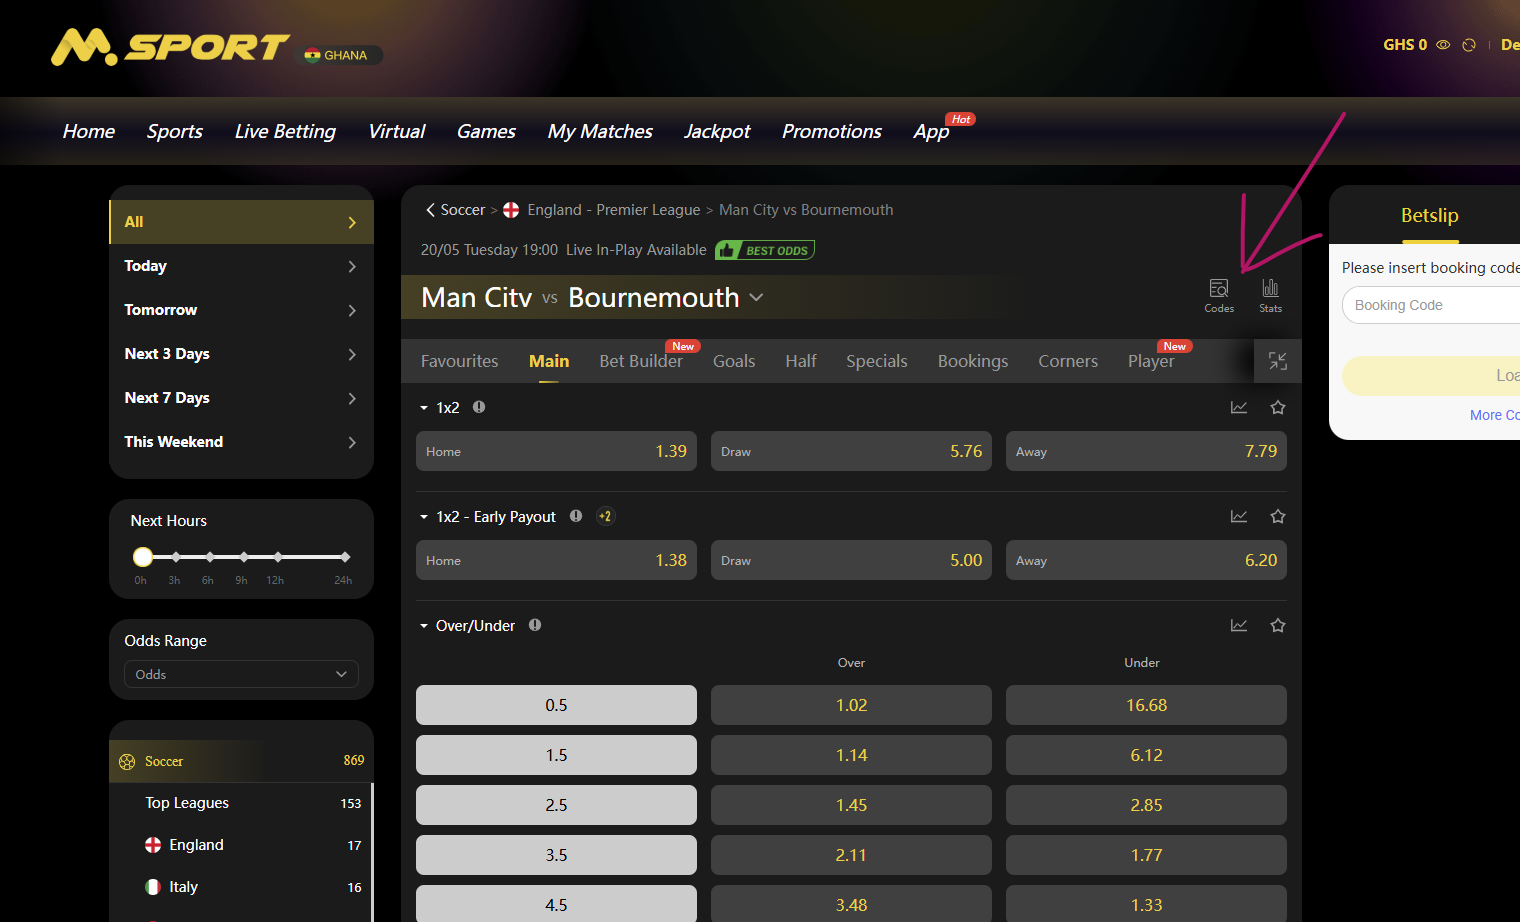Switch to the Specials tab
1520x922 pixels.
click(877, 361)
